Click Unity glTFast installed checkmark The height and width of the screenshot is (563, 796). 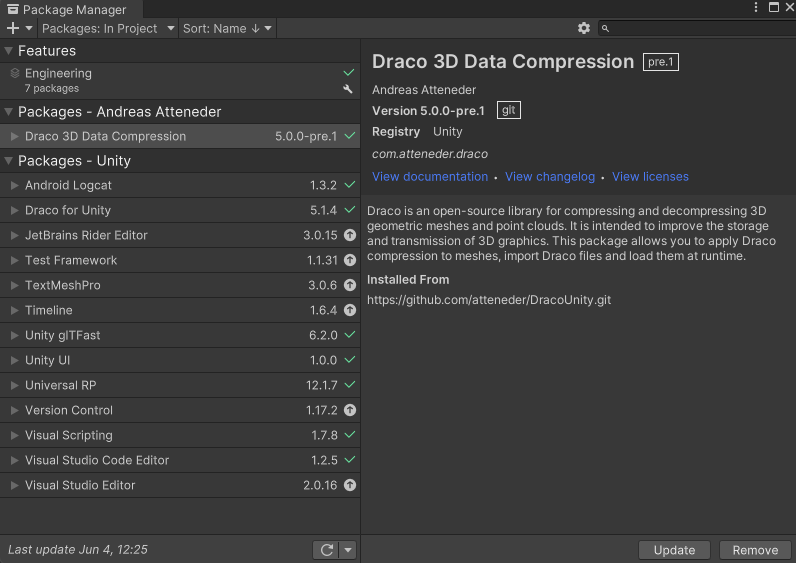(x=350, y=335)
